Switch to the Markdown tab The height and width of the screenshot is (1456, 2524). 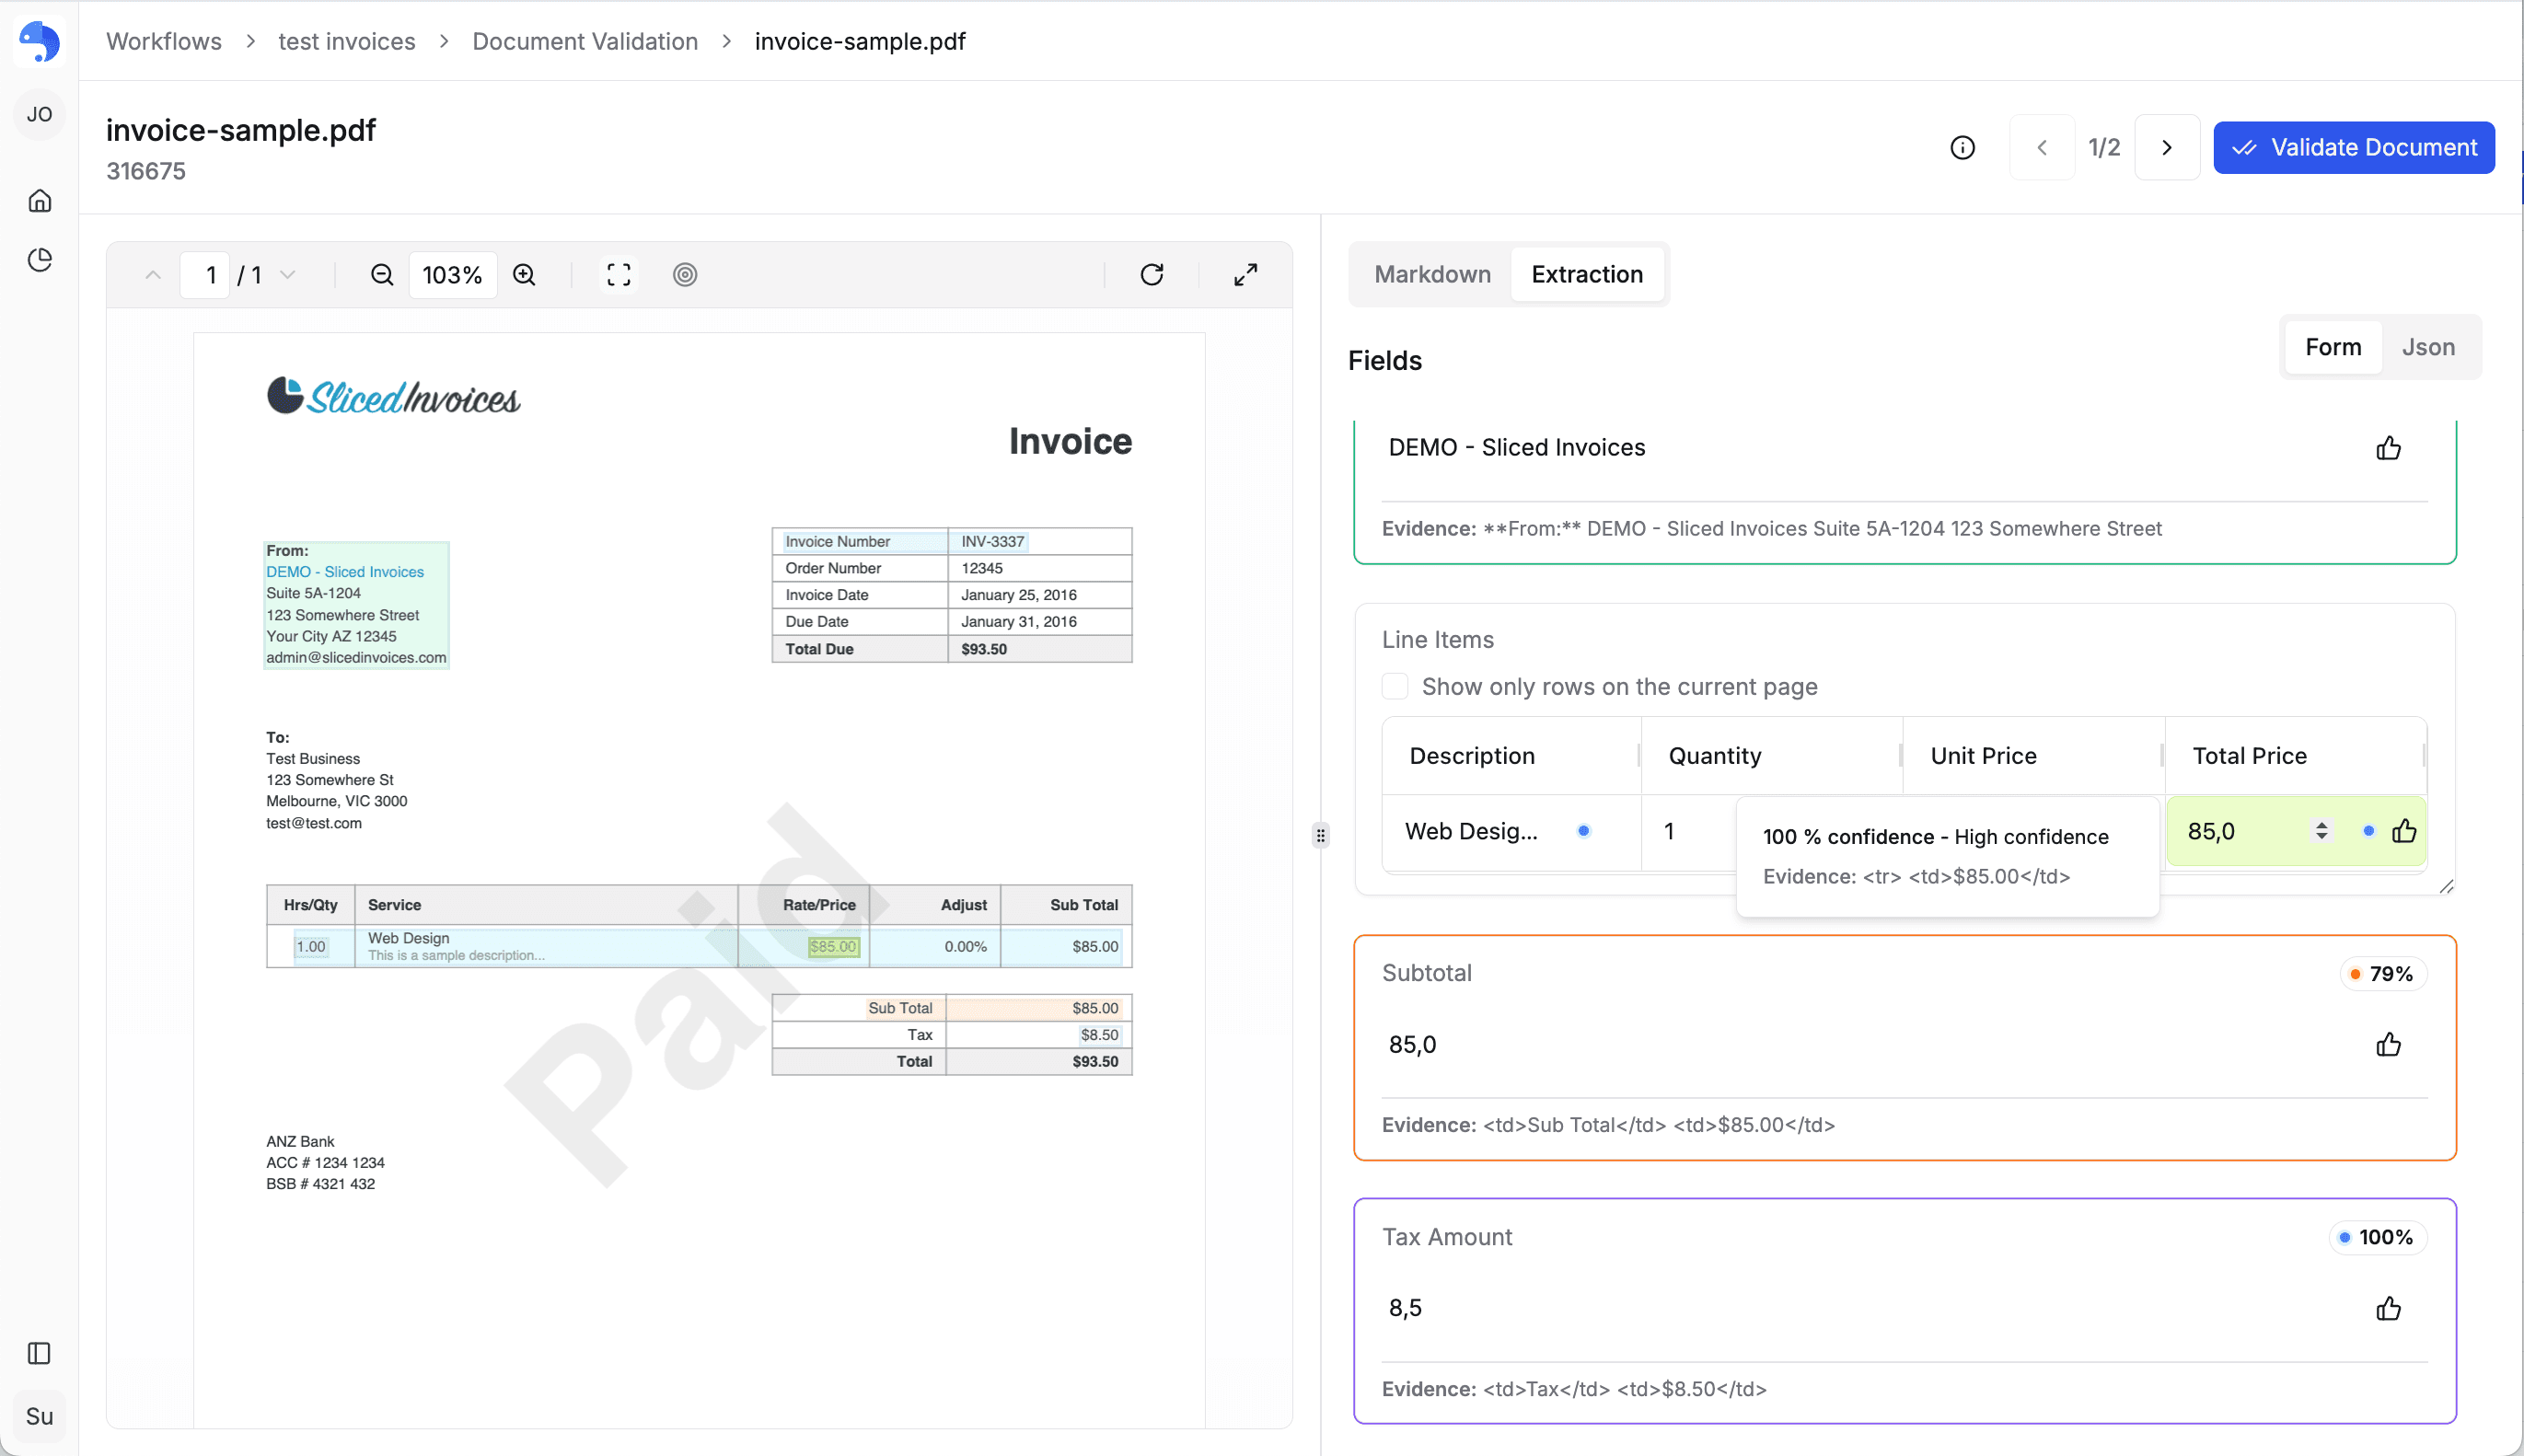click(x=1431, y=274)
